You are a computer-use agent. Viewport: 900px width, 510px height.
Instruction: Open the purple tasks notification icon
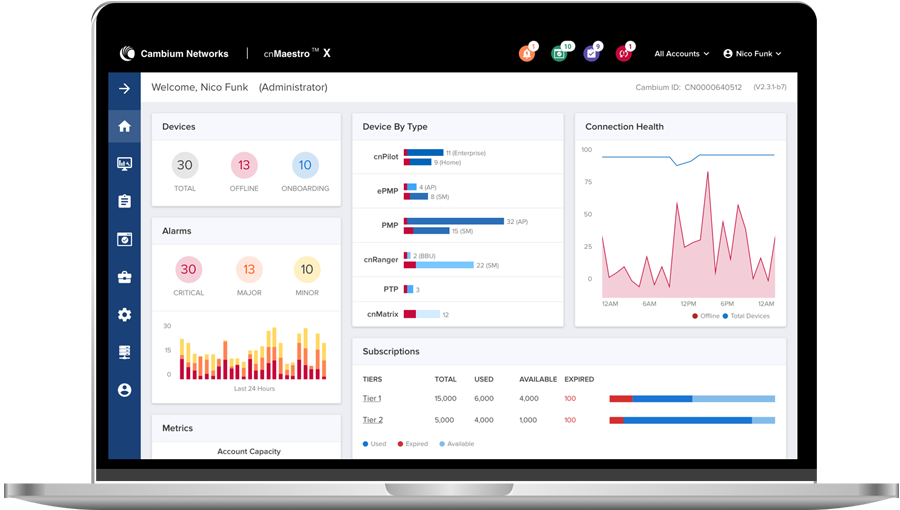[x=592, y=53]
